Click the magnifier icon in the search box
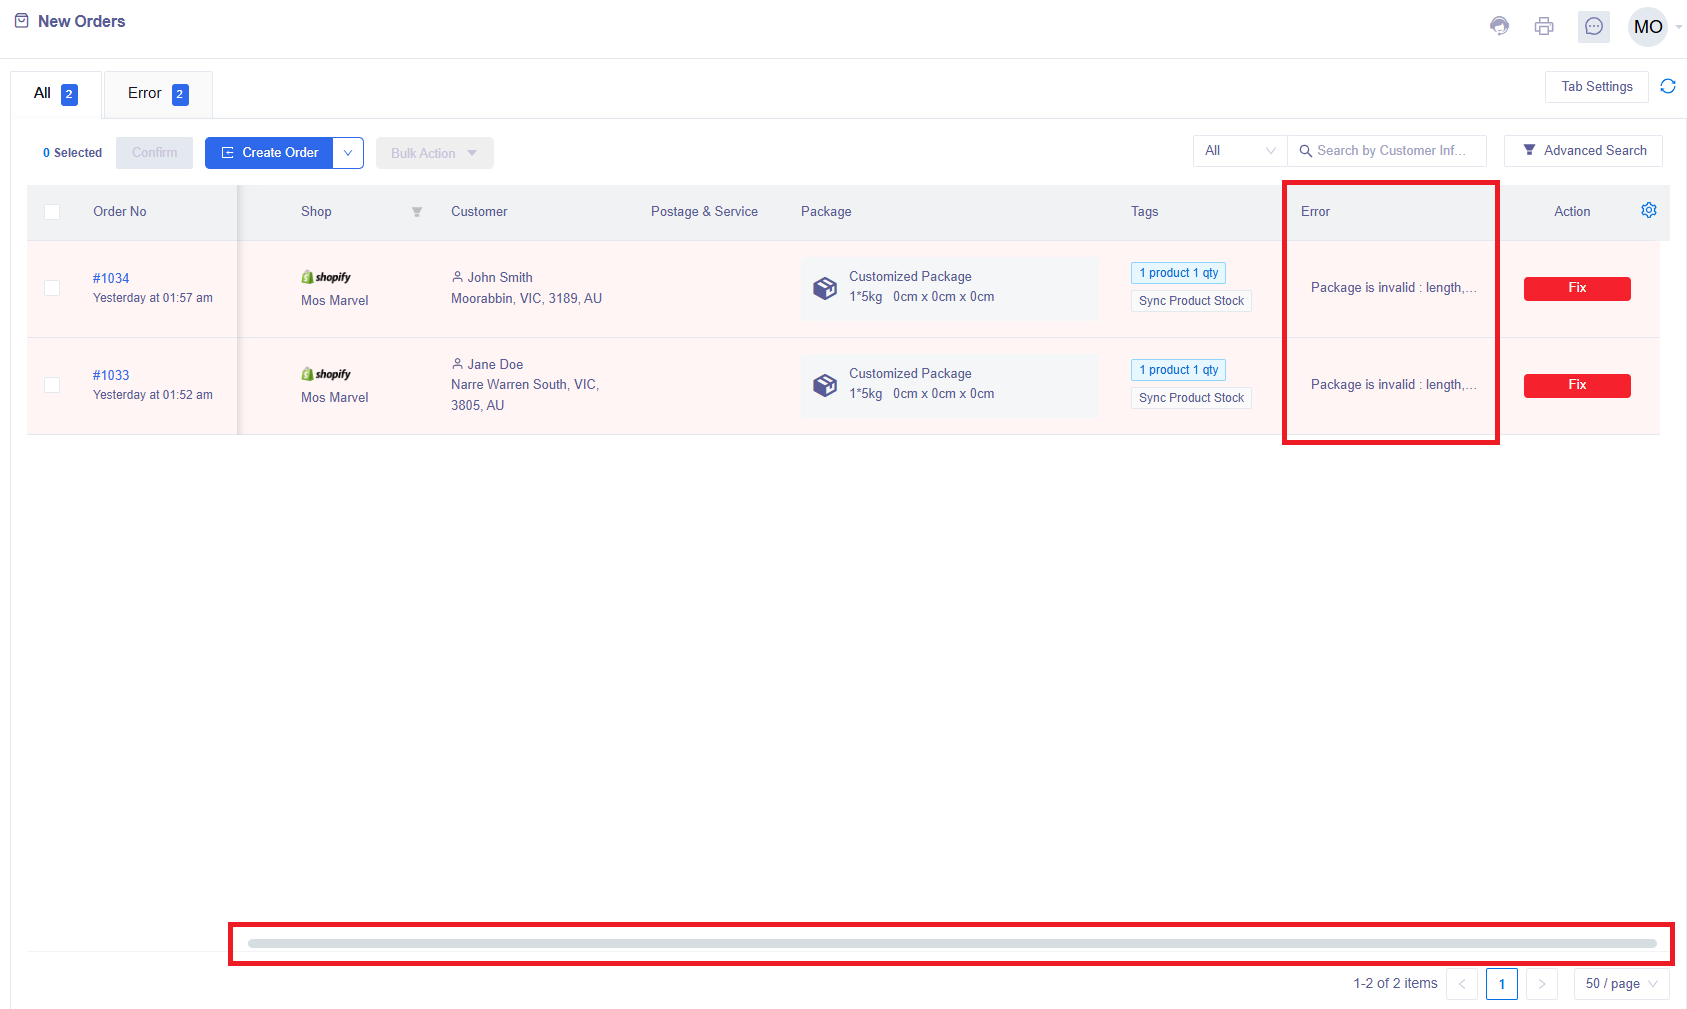Image resolution: width=1687 pixels, height=1009 pixels. 1305,150
